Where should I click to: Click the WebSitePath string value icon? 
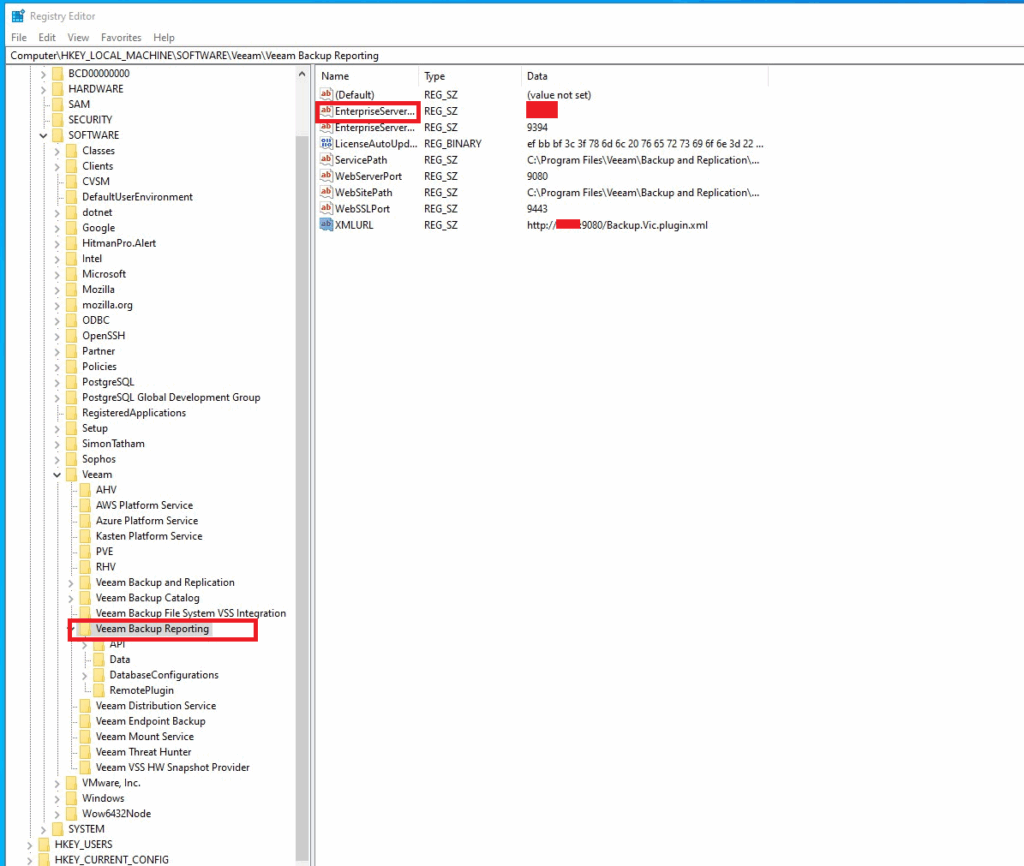pos(327,192)
